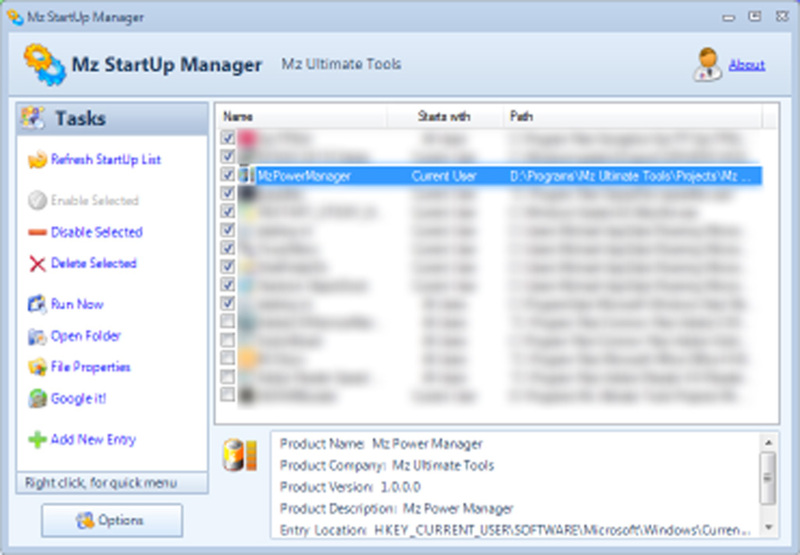Click the Product Name: Mz Power Manager line

tap(381, 444)
